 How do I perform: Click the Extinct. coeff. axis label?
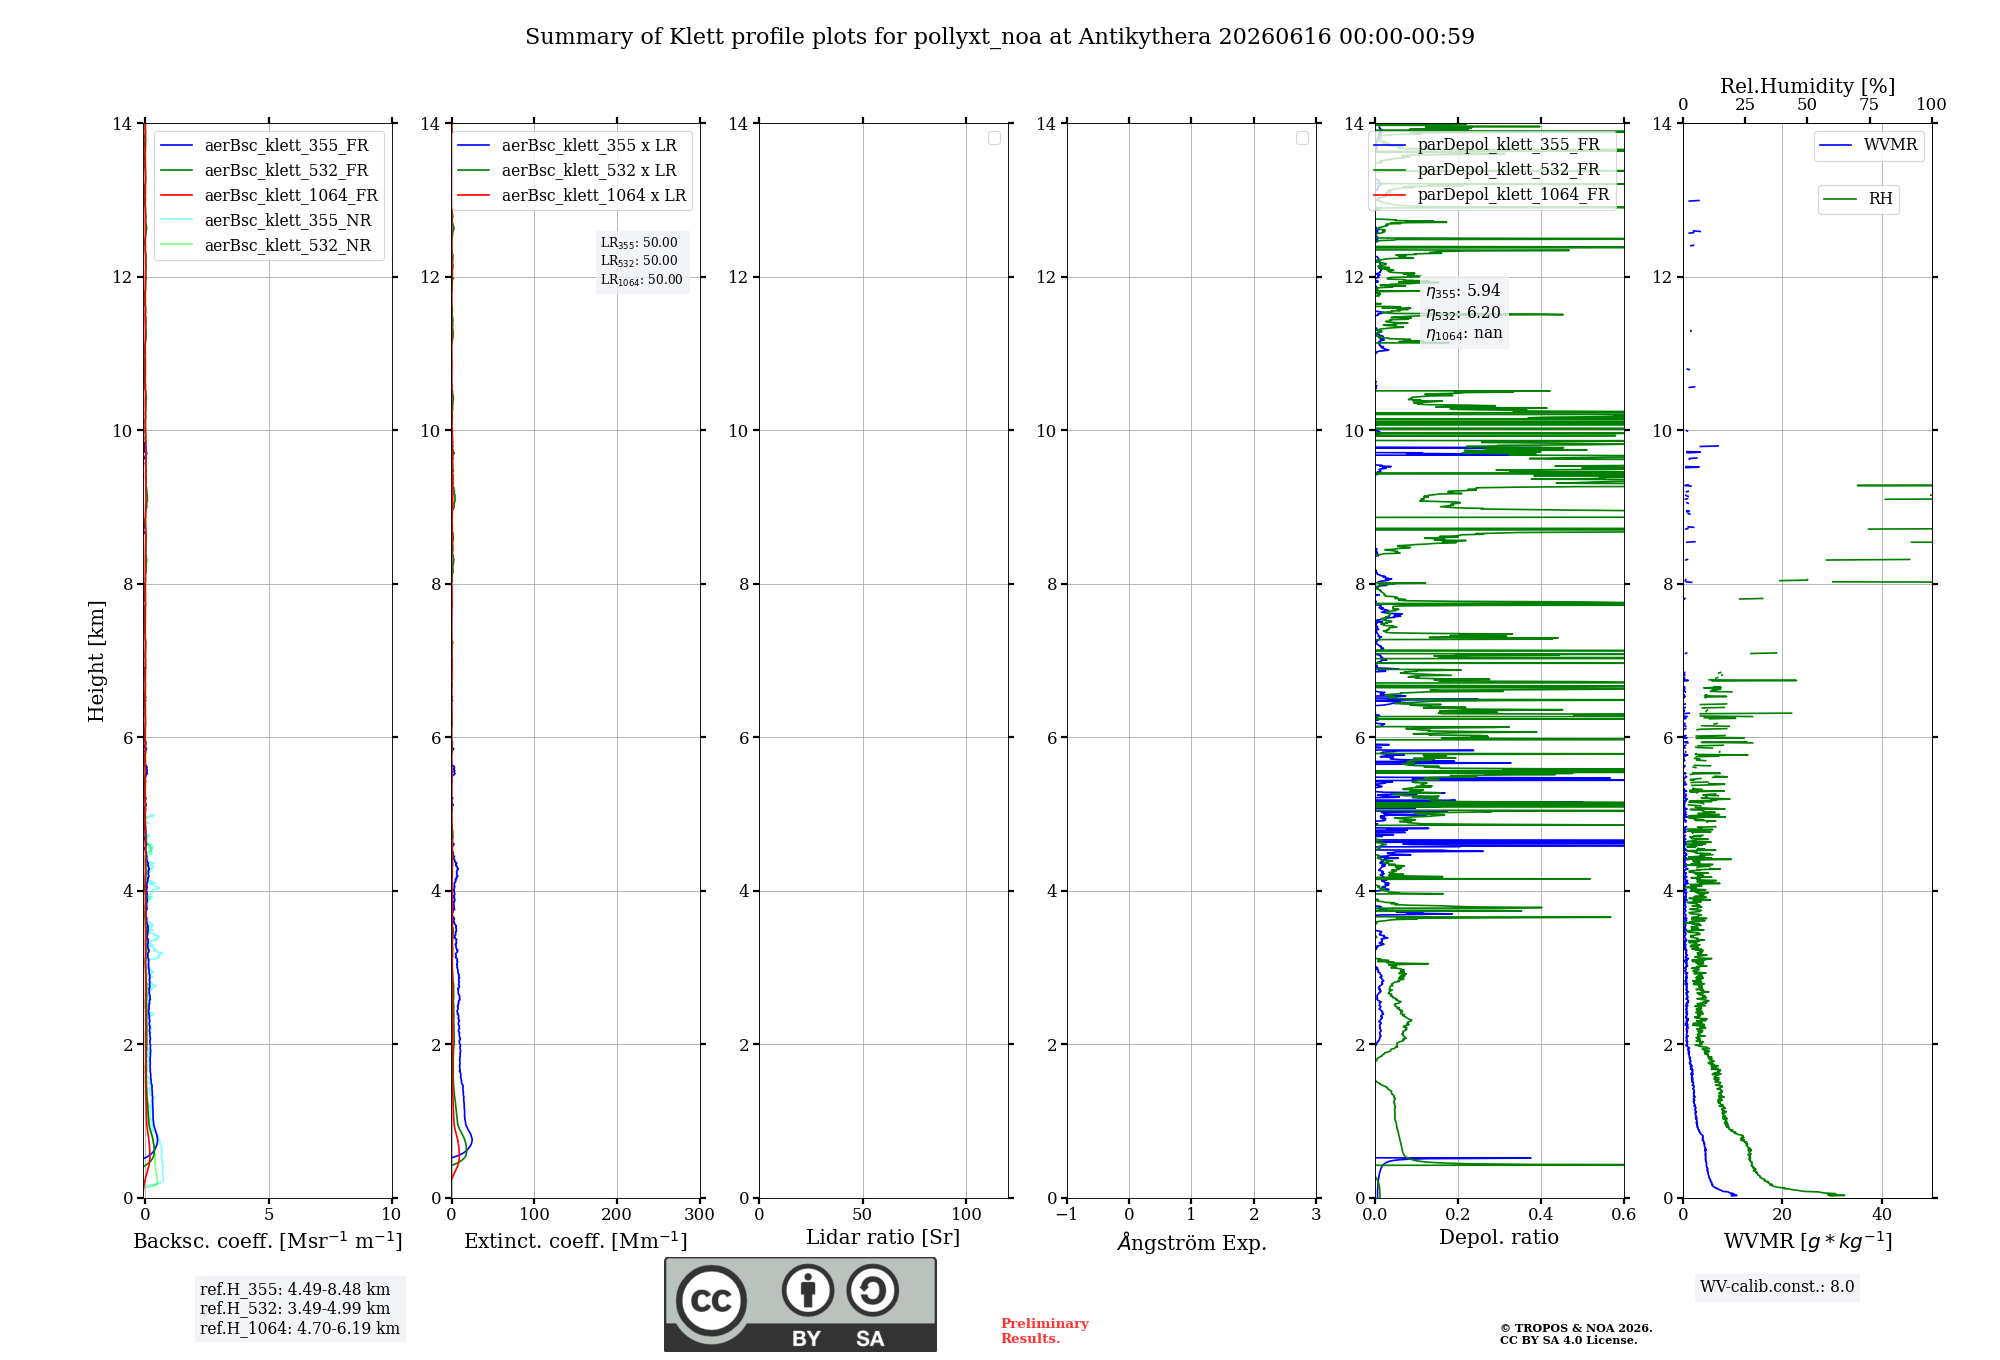coord(576,1241)
